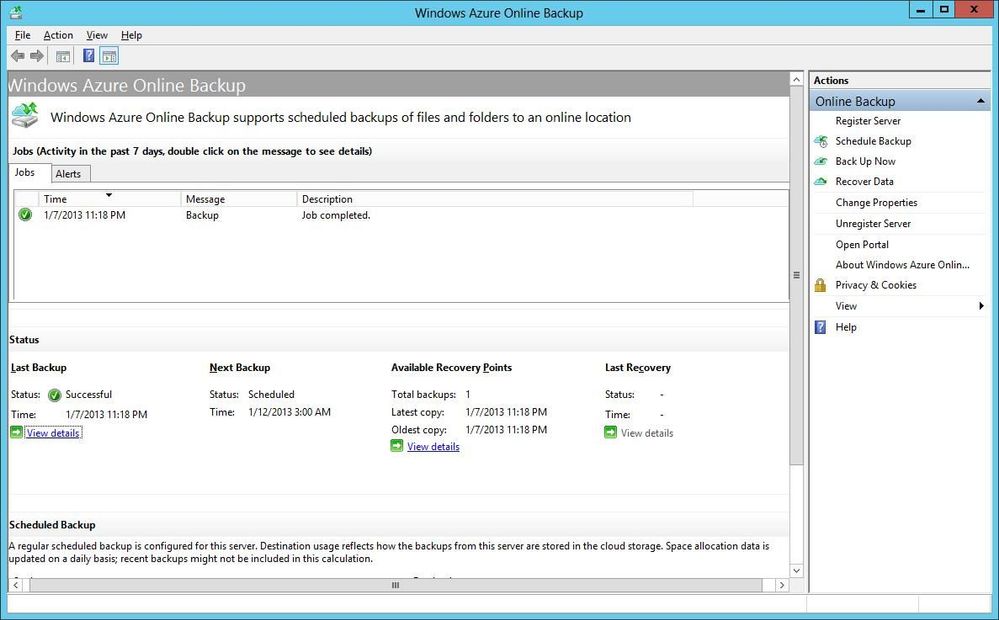The height and width of the screenshot is (620, 999).
Task: Open the Action menu
Action: pyautogui.click(x=58, y=35)
